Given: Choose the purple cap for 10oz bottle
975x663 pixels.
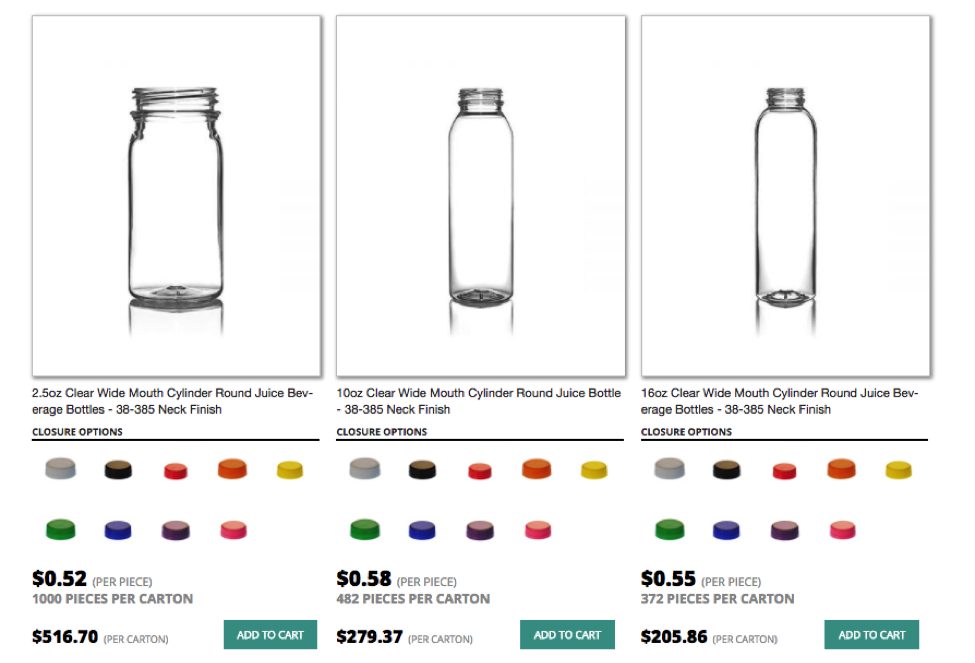Looking at the screenshot, I should 480,530.
